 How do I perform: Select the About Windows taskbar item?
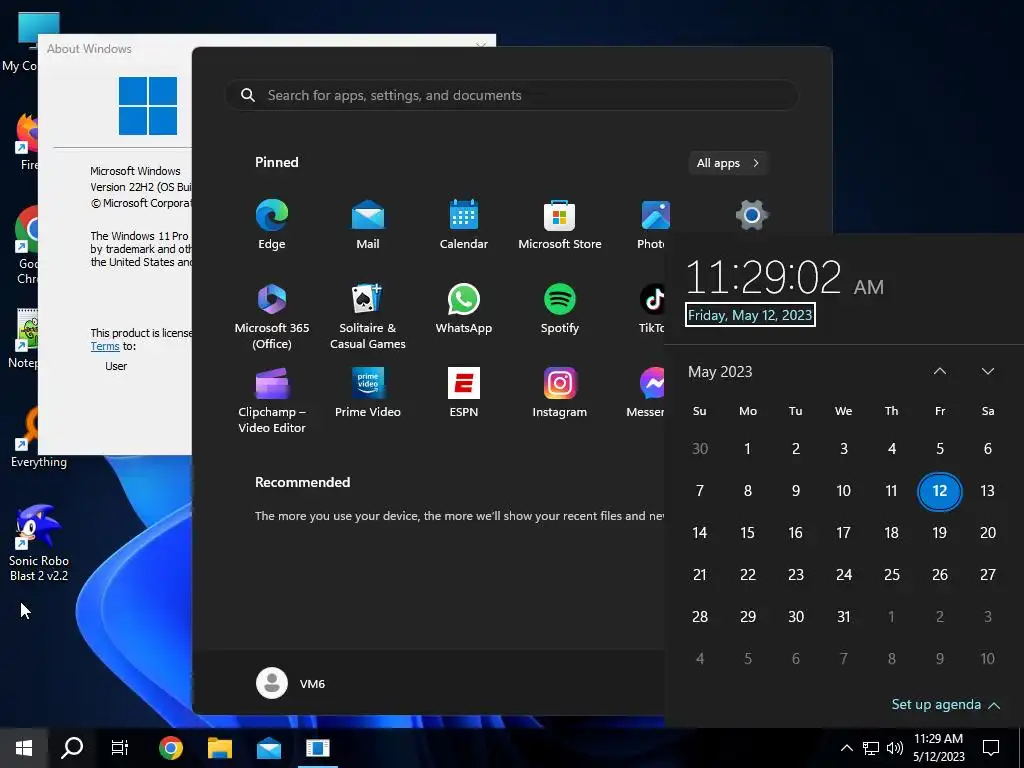317,748
